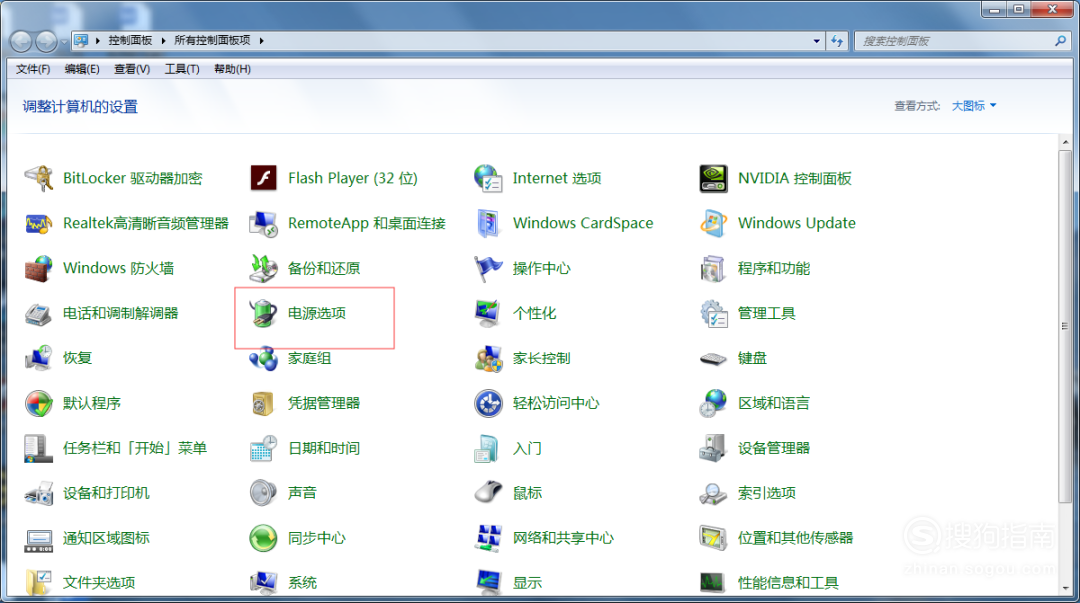
Task: Click the 声音 speaker icon
Action: [263, 493]
